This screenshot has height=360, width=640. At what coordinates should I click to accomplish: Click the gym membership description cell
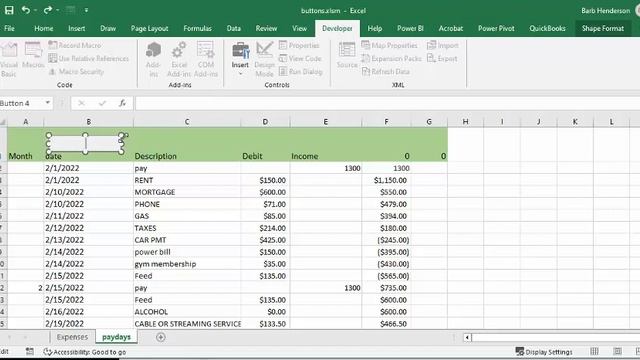click(187, 264)
